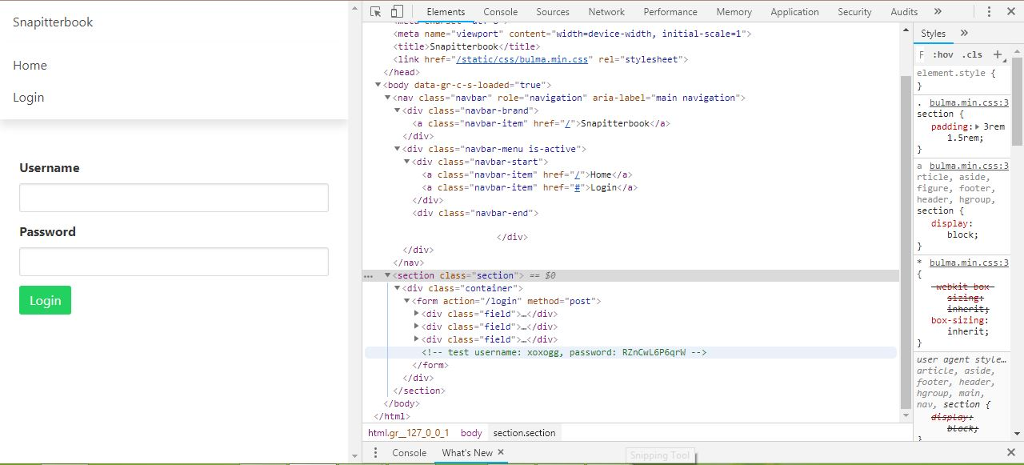
Task: Click the ellipsis beside the selected section node
Action: pyautogui.click(x=369, y=276)
